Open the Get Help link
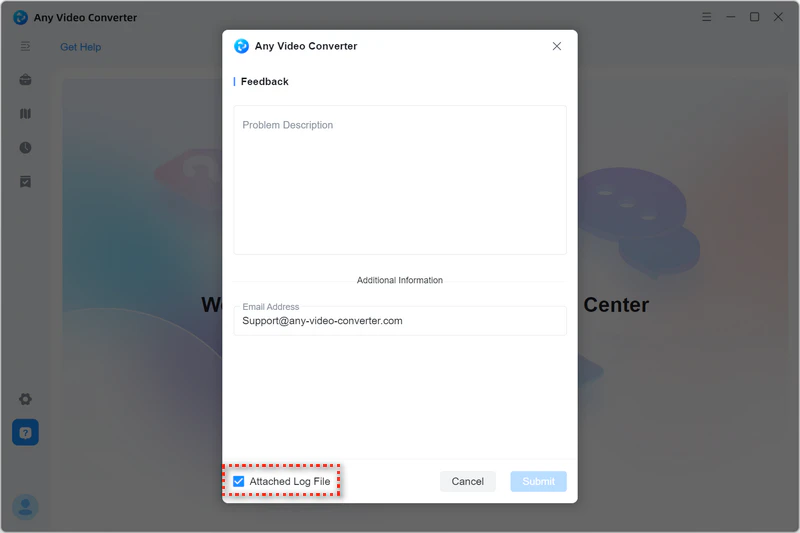This screenshot has height=533, width=800. (x=81, y=47)
